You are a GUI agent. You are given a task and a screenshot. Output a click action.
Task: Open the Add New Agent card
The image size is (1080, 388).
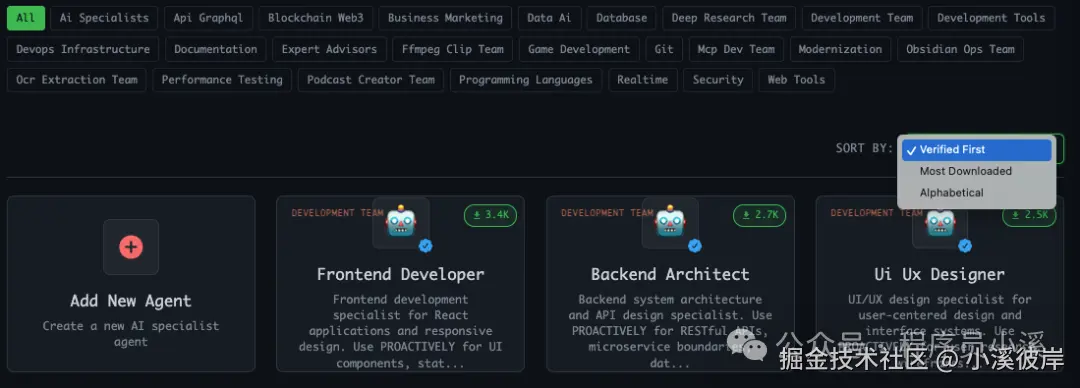pos(131,284)
